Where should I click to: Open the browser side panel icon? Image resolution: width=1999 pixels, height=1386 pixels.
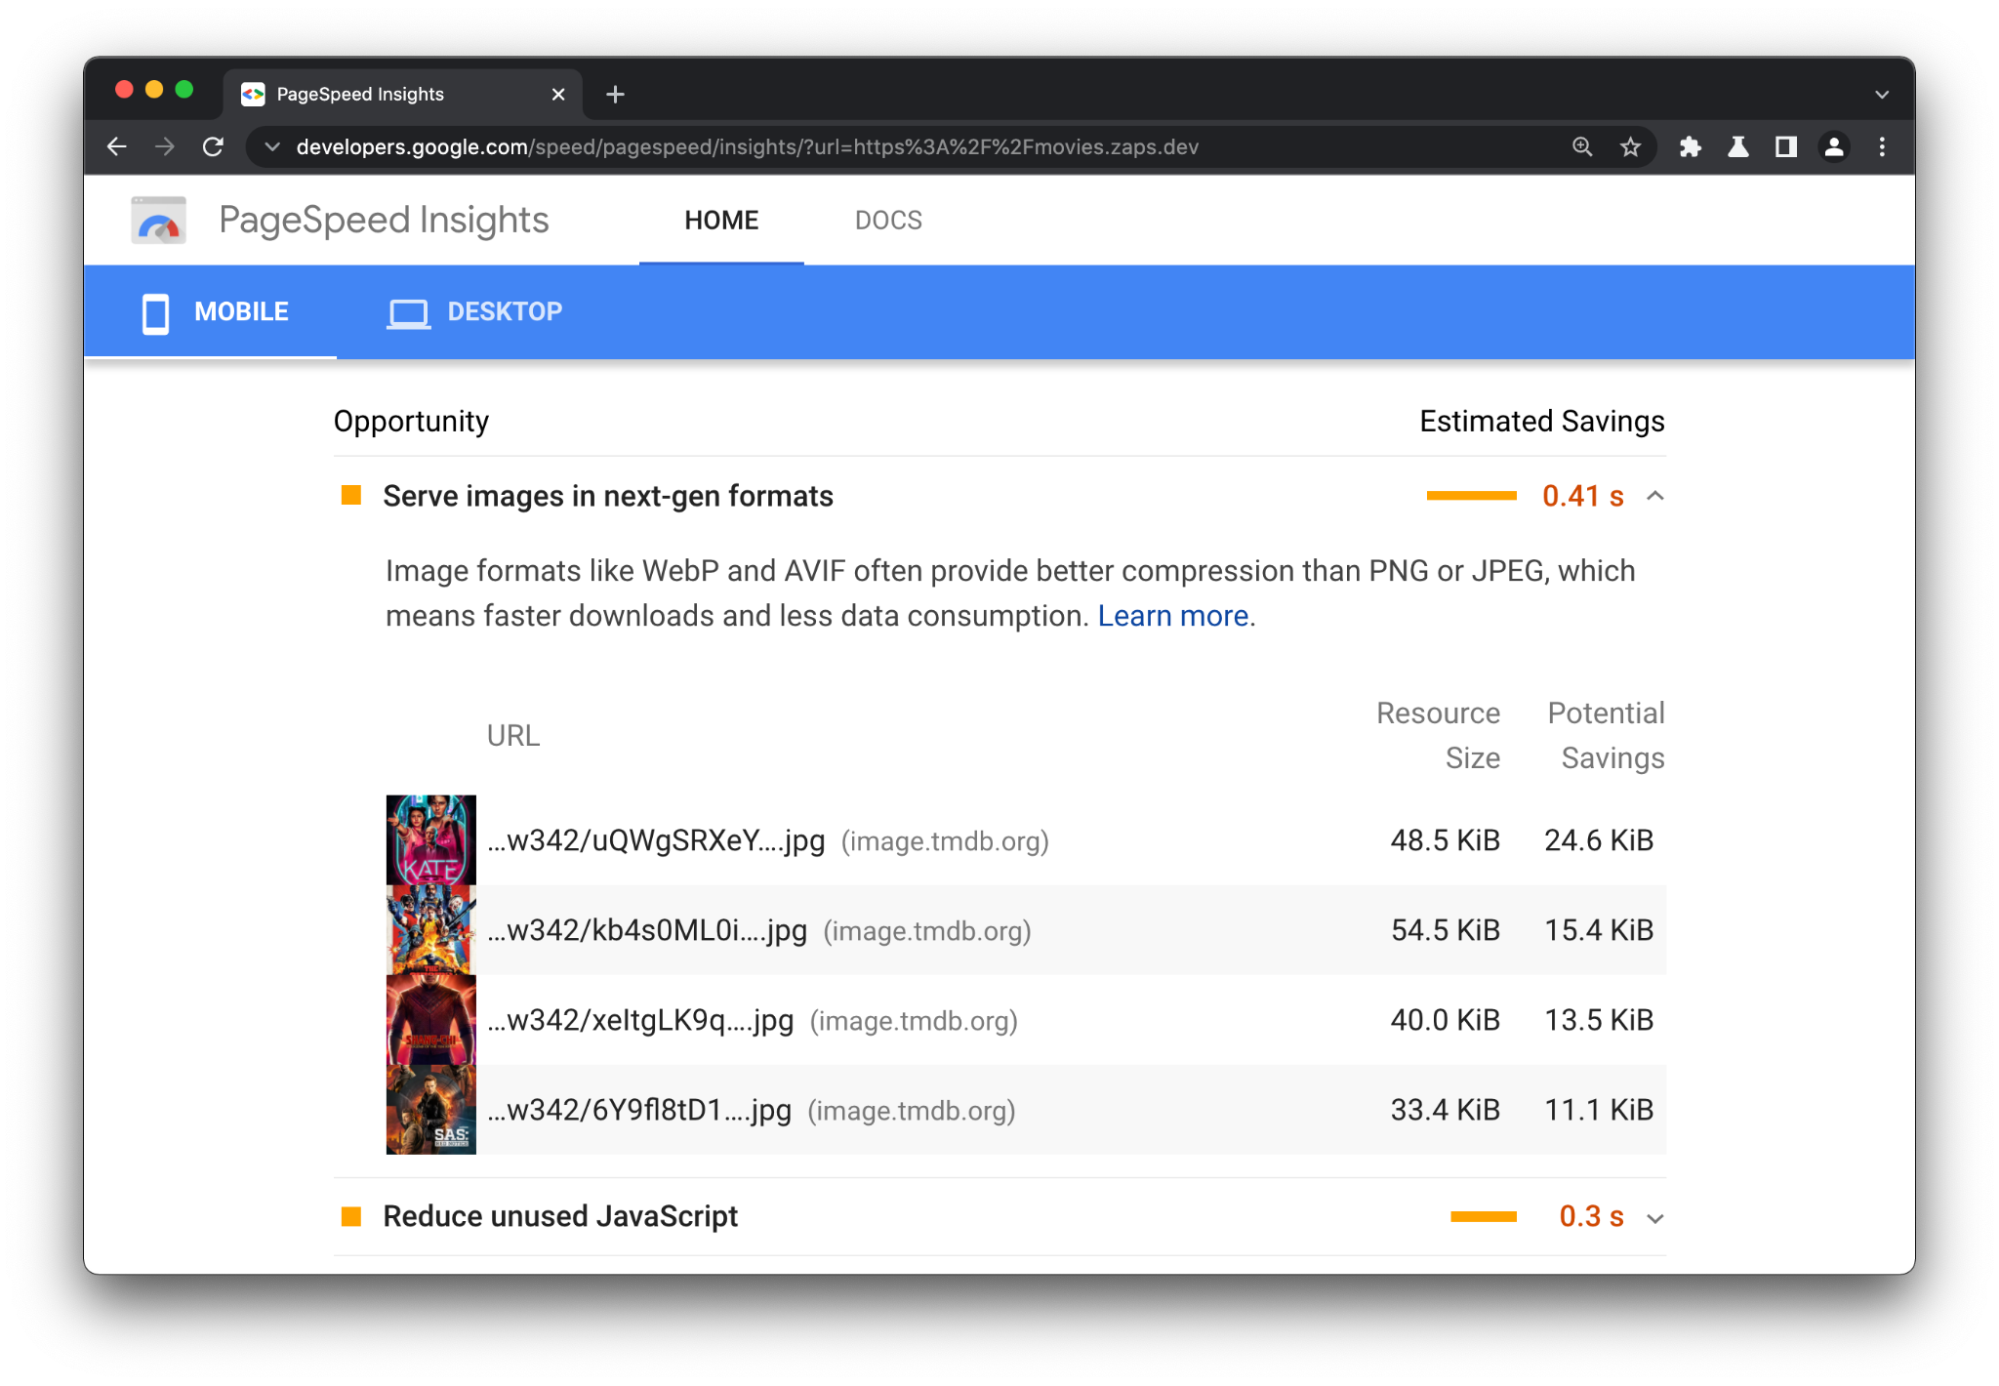click(1786, 146)
